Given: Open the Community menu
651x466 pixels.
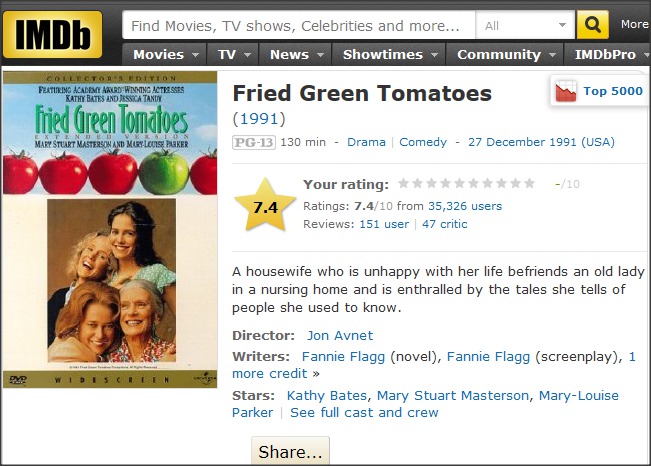Looking at the screenshot, I should (x=505, y=54).
